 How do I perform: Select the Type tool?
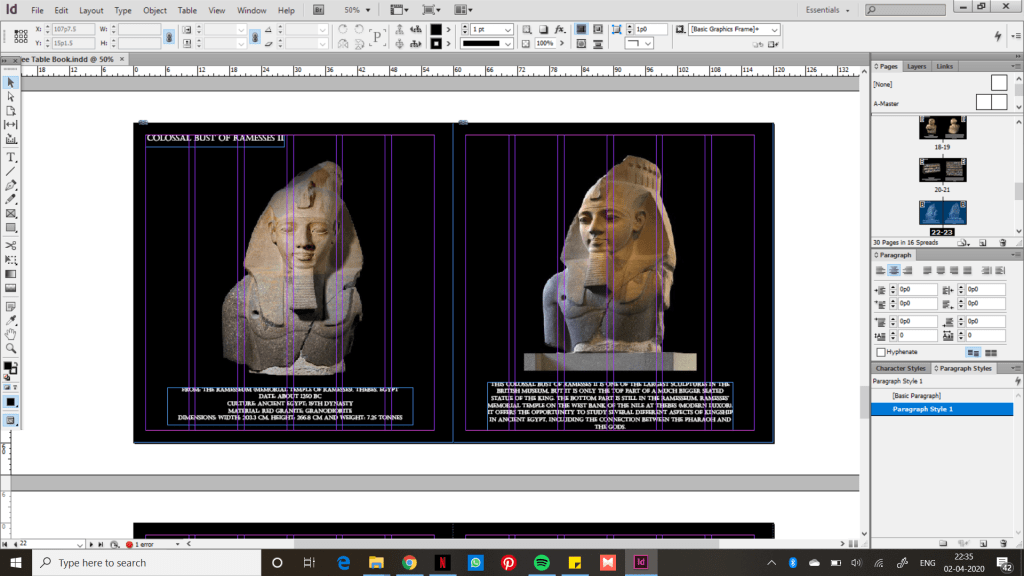pos(11,158)
